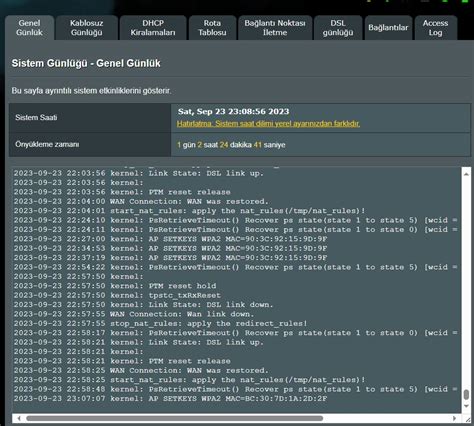
Task: Click the 22:04:00 'WAN was restored' log line
Action: pyautogui.click(x=141, y=201)
